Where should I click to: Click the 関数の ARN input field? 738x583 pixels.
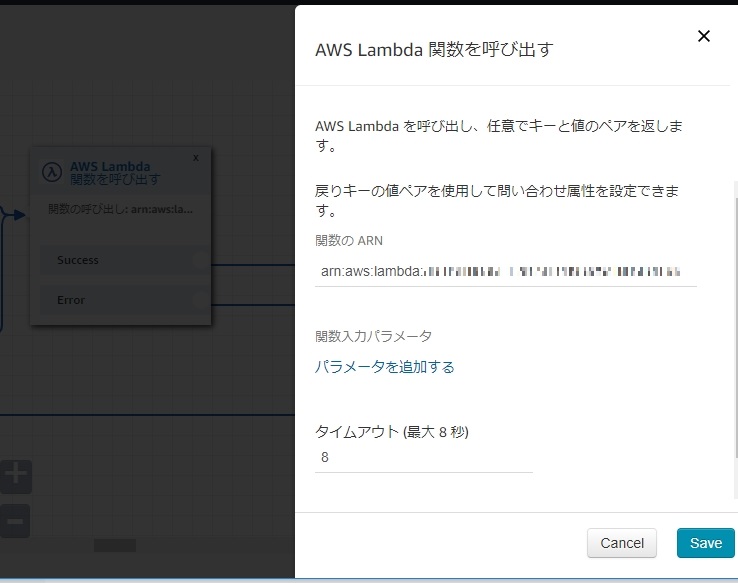click(505, 272)
